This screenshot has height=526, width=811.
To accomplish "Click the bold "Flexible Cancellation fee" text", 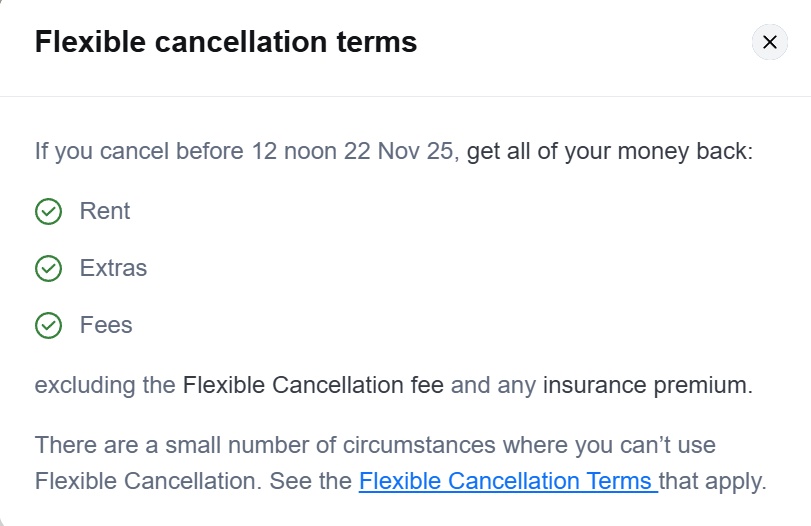I will point(312,384).
